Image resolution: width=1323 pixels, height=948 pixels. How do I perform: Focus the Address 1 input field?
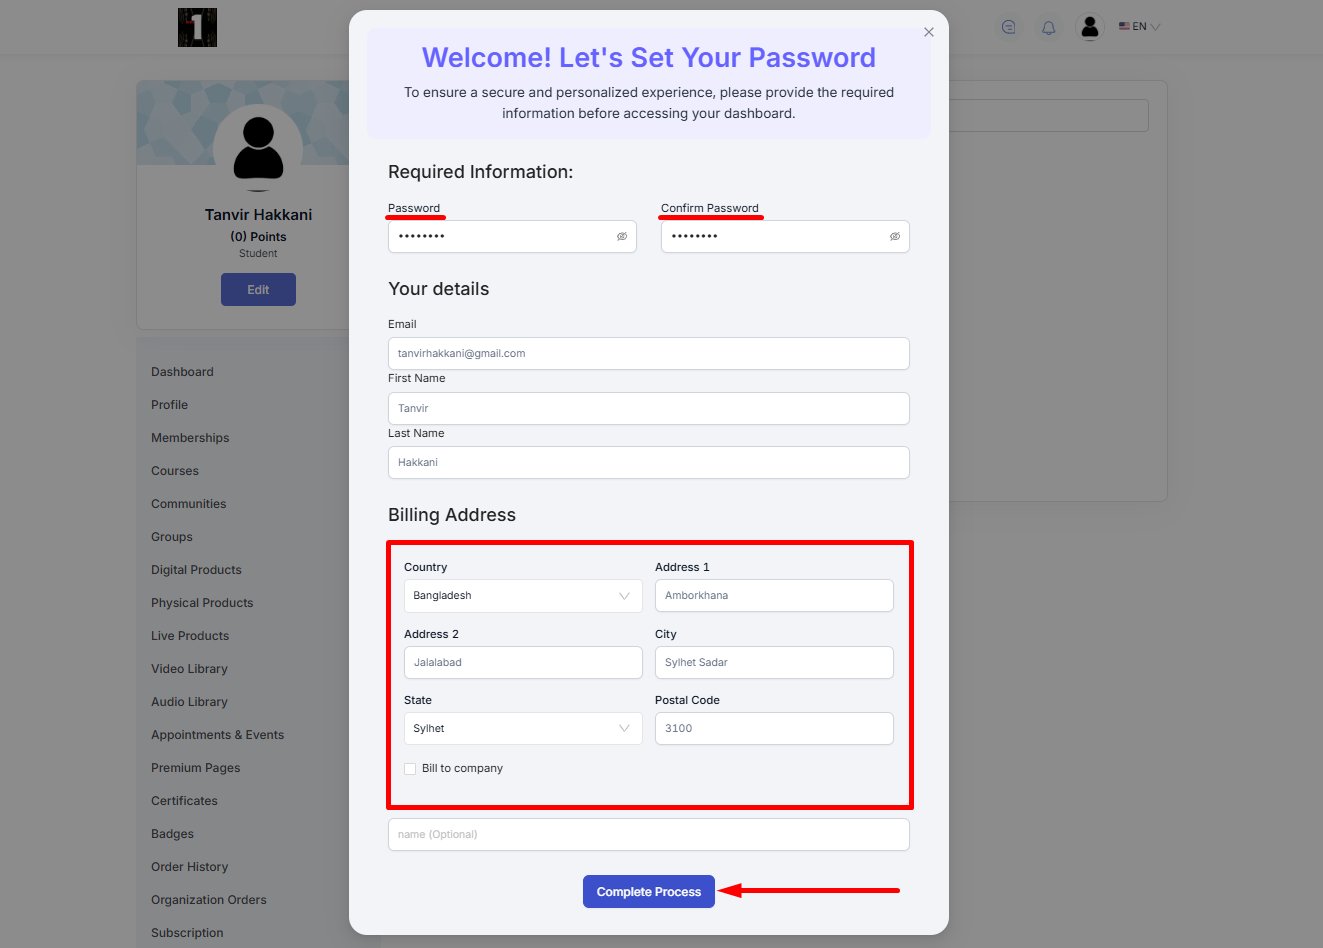774,596
